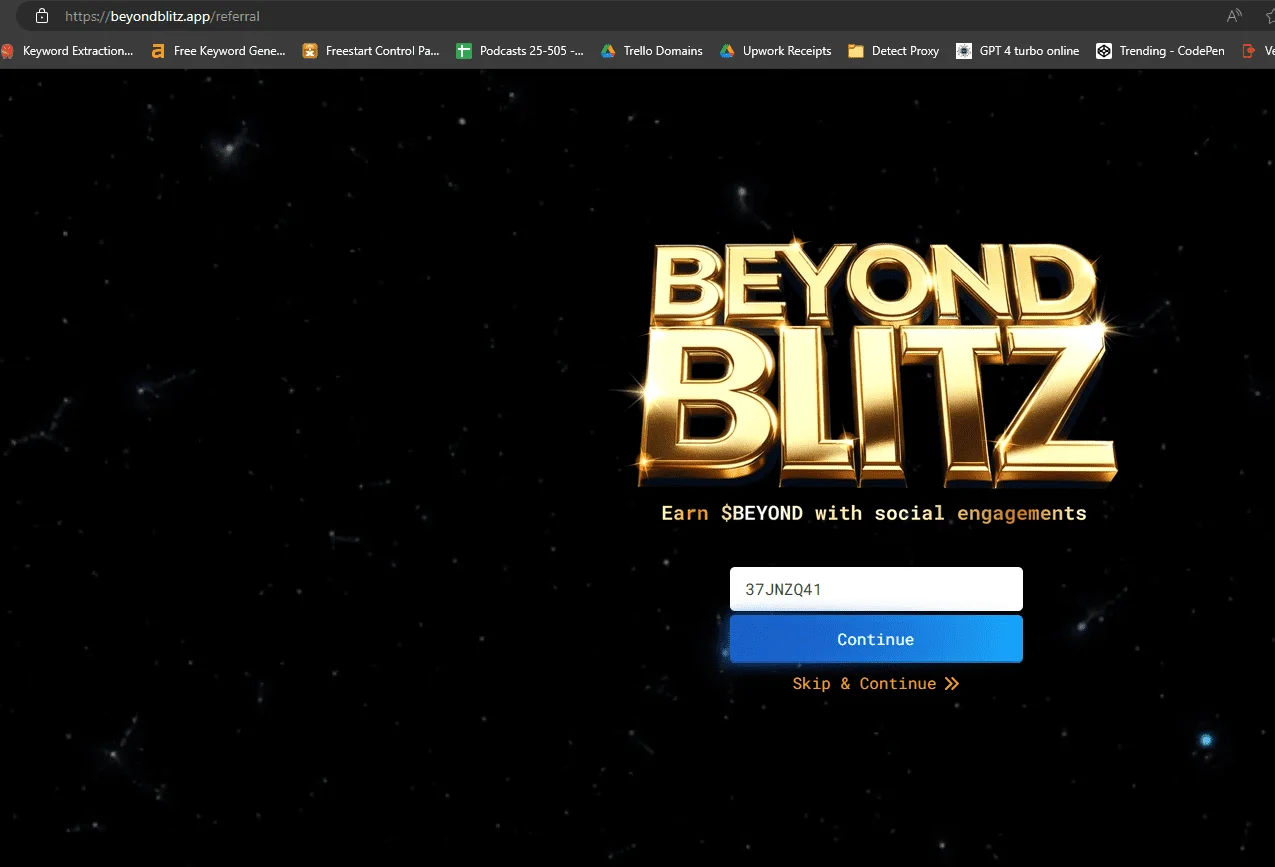Open Podcasts 25-505 bookmark

point(520,51)
